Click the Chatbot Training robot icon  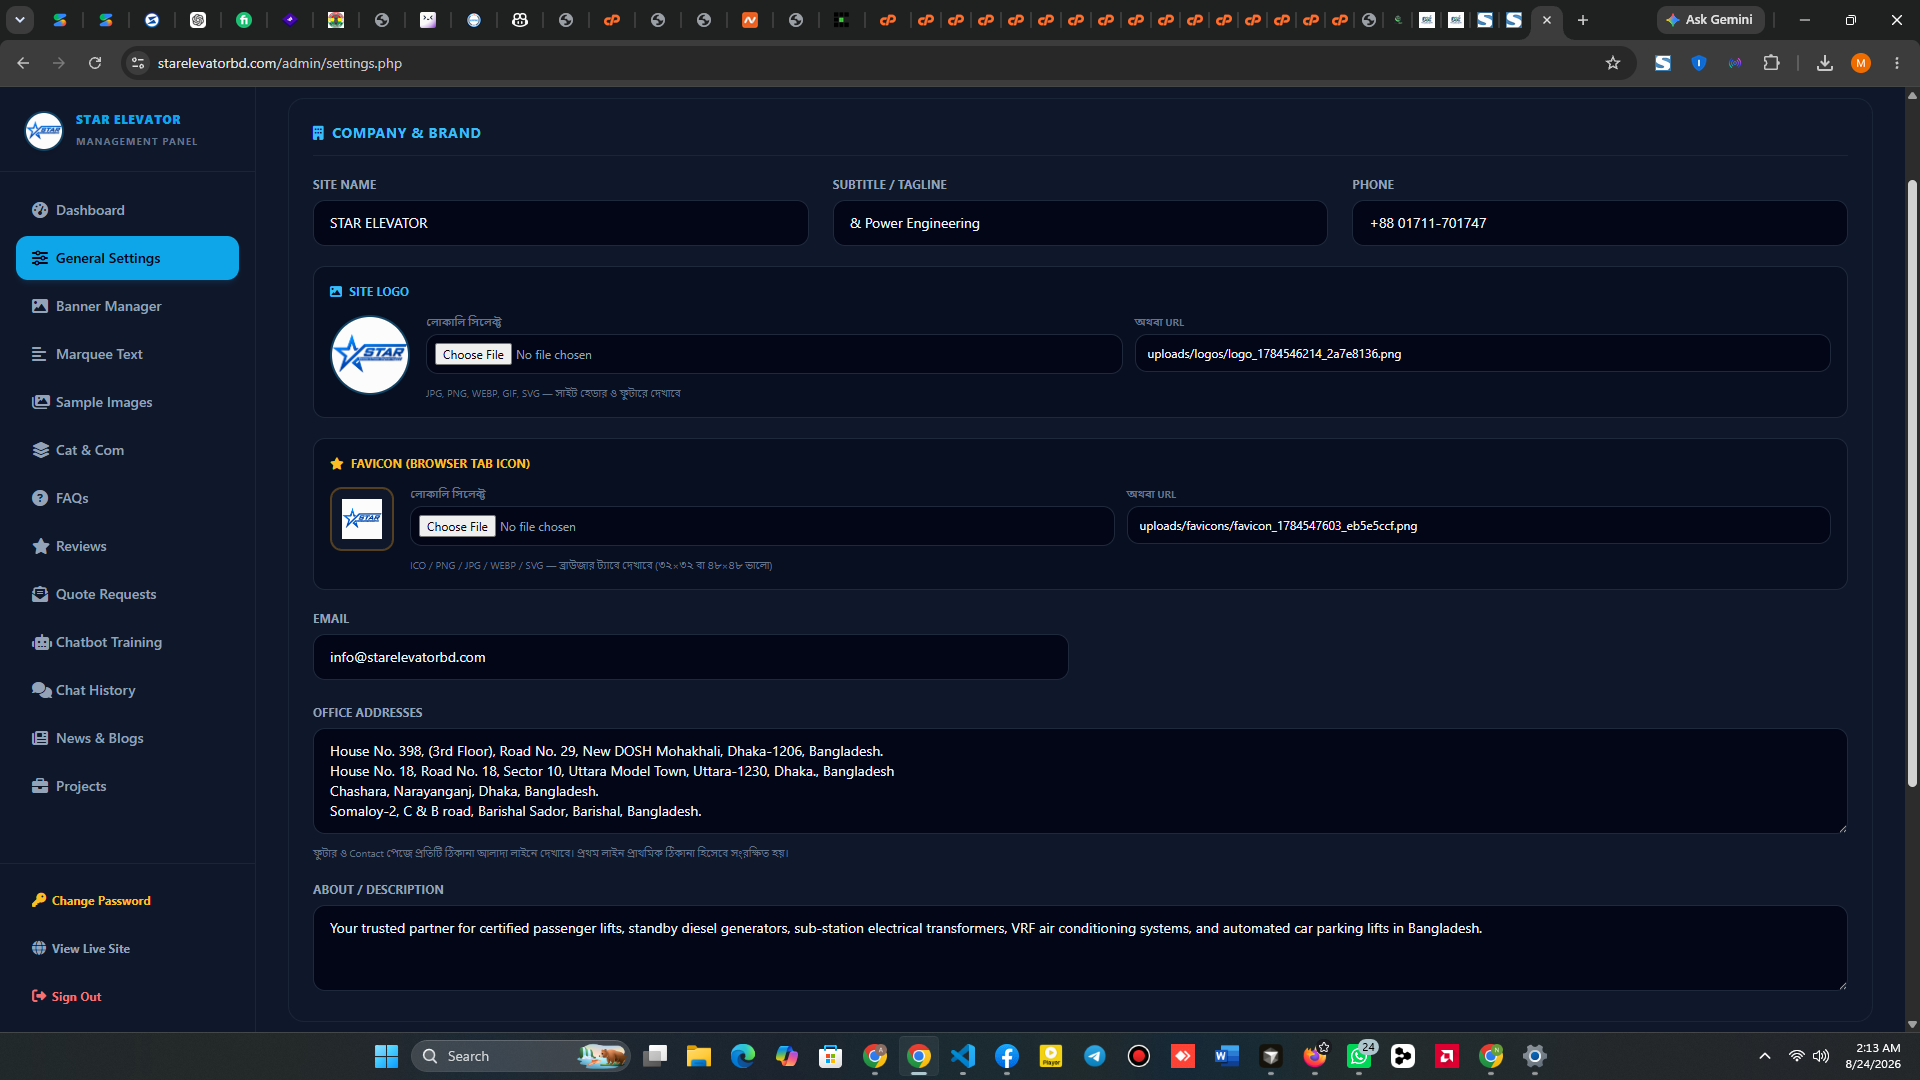click(x=41, y=642)
